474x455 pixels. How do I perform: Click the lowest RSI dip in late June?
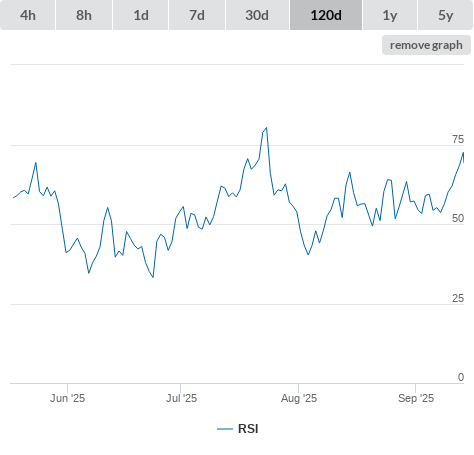[153, 277]
